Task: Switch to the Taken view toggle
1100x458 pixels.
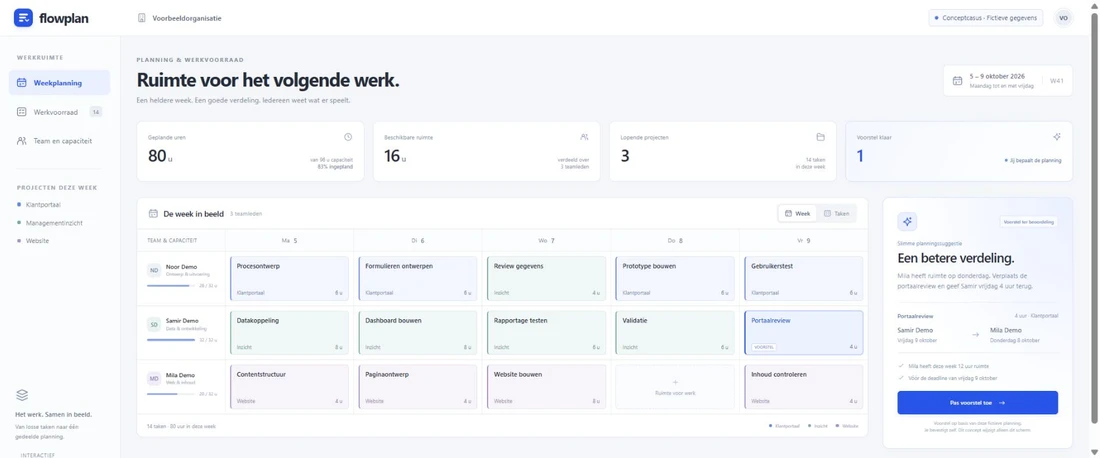Action: coord(836,213)
